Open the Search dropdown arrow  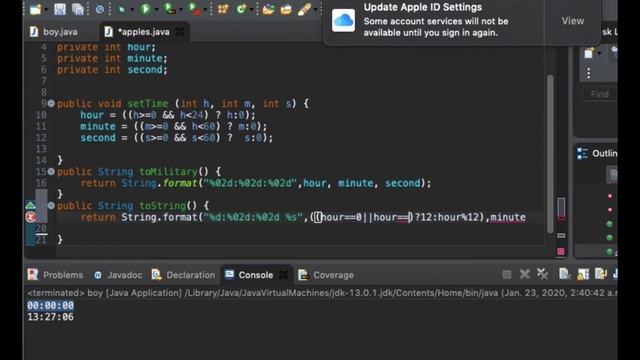[x=315, y=9]
